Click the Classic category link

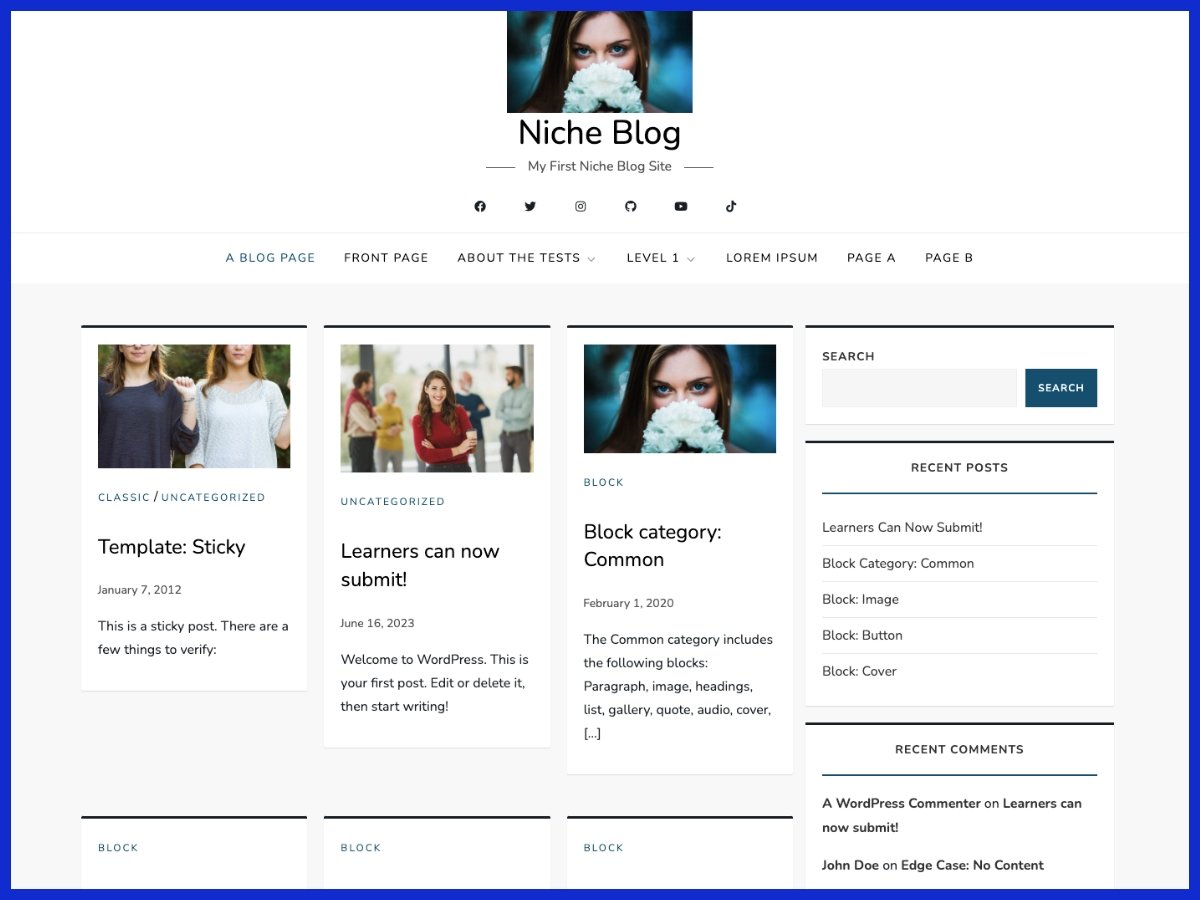[x=124, y=497]
